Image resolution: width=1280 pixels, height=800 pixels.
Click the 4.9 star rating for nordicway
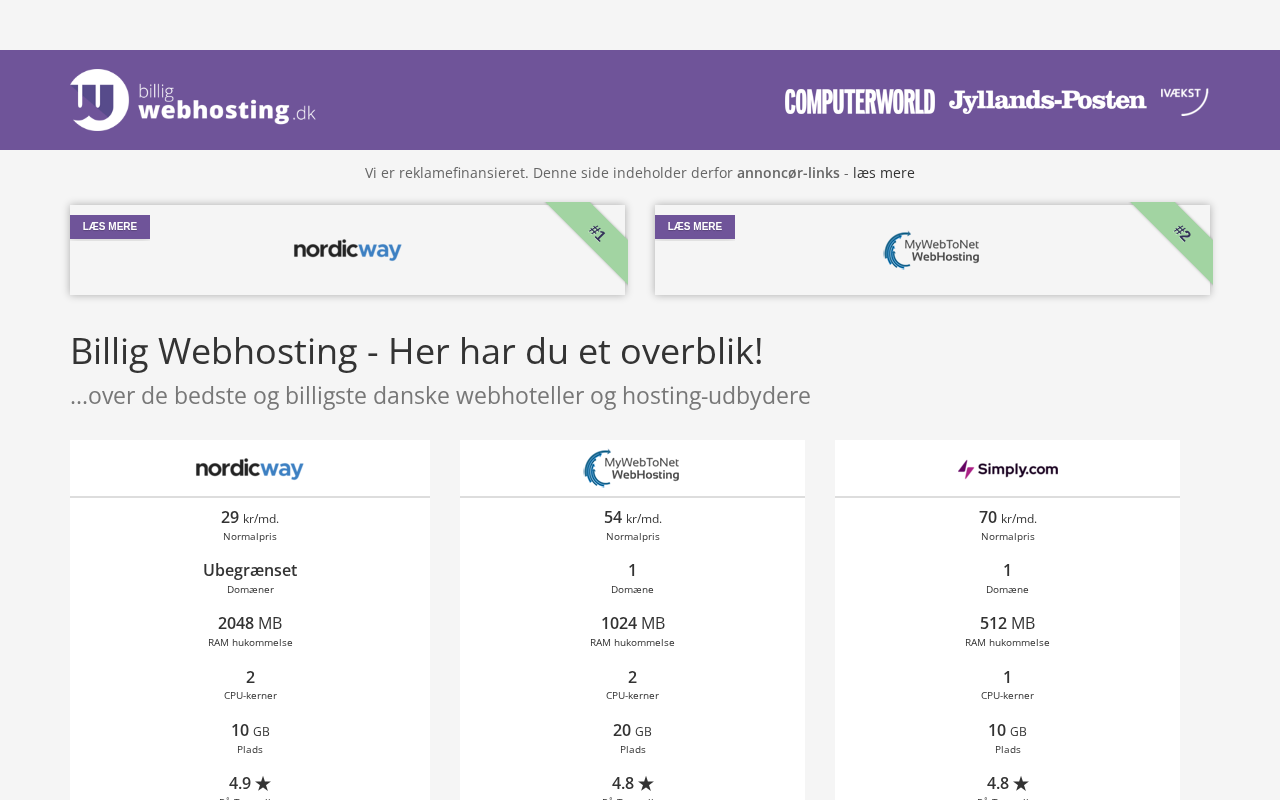[250, 783]
